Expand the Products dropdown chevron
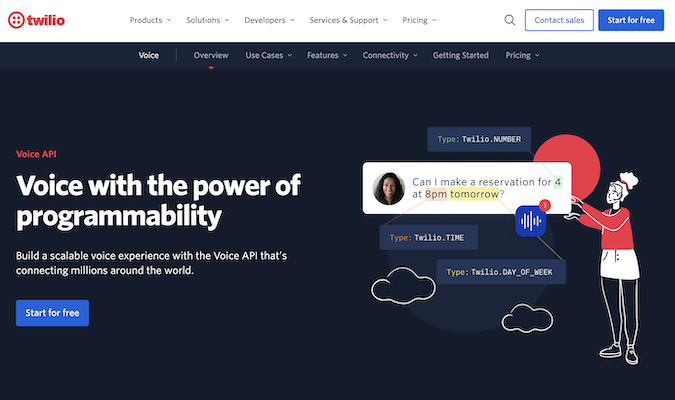 169,20
